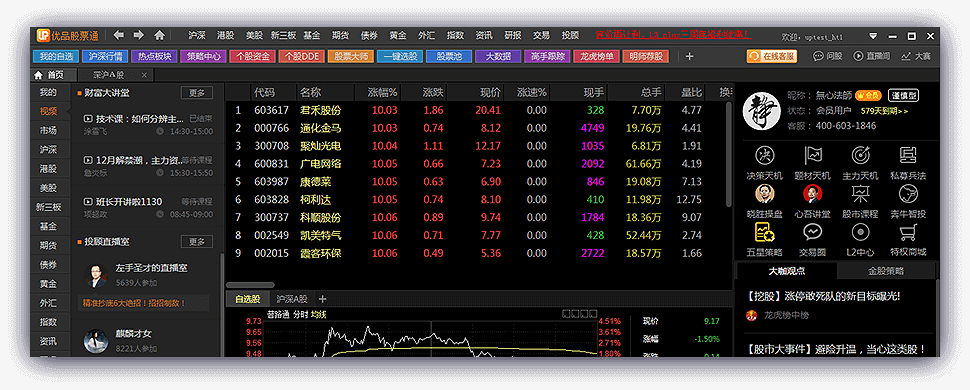The image size is (970, 390).
Task: Select the 自选股 bottom tab
Action: point(247,298)
